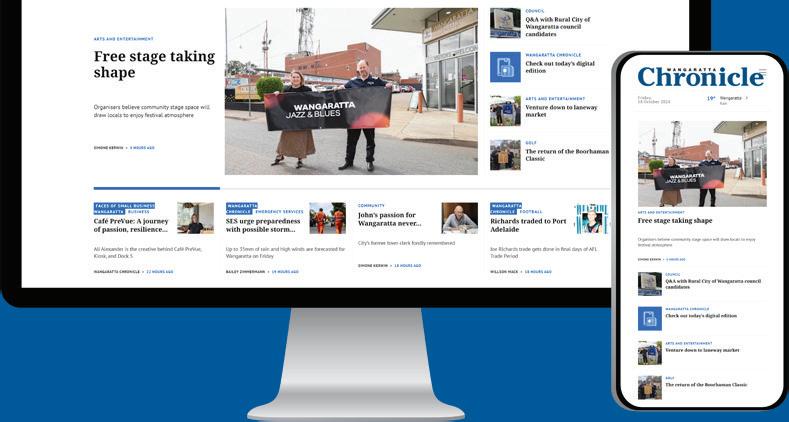Select the Arts and Entertainment tag above 'Free stage' on the monitor

click(x=123, y=39)
